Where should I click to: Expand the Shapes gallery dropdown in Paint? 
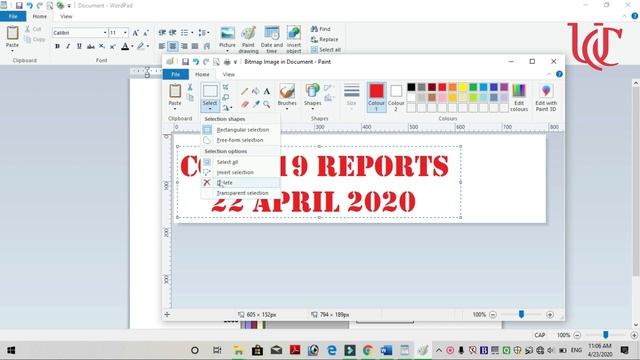(x=312, y=109)
